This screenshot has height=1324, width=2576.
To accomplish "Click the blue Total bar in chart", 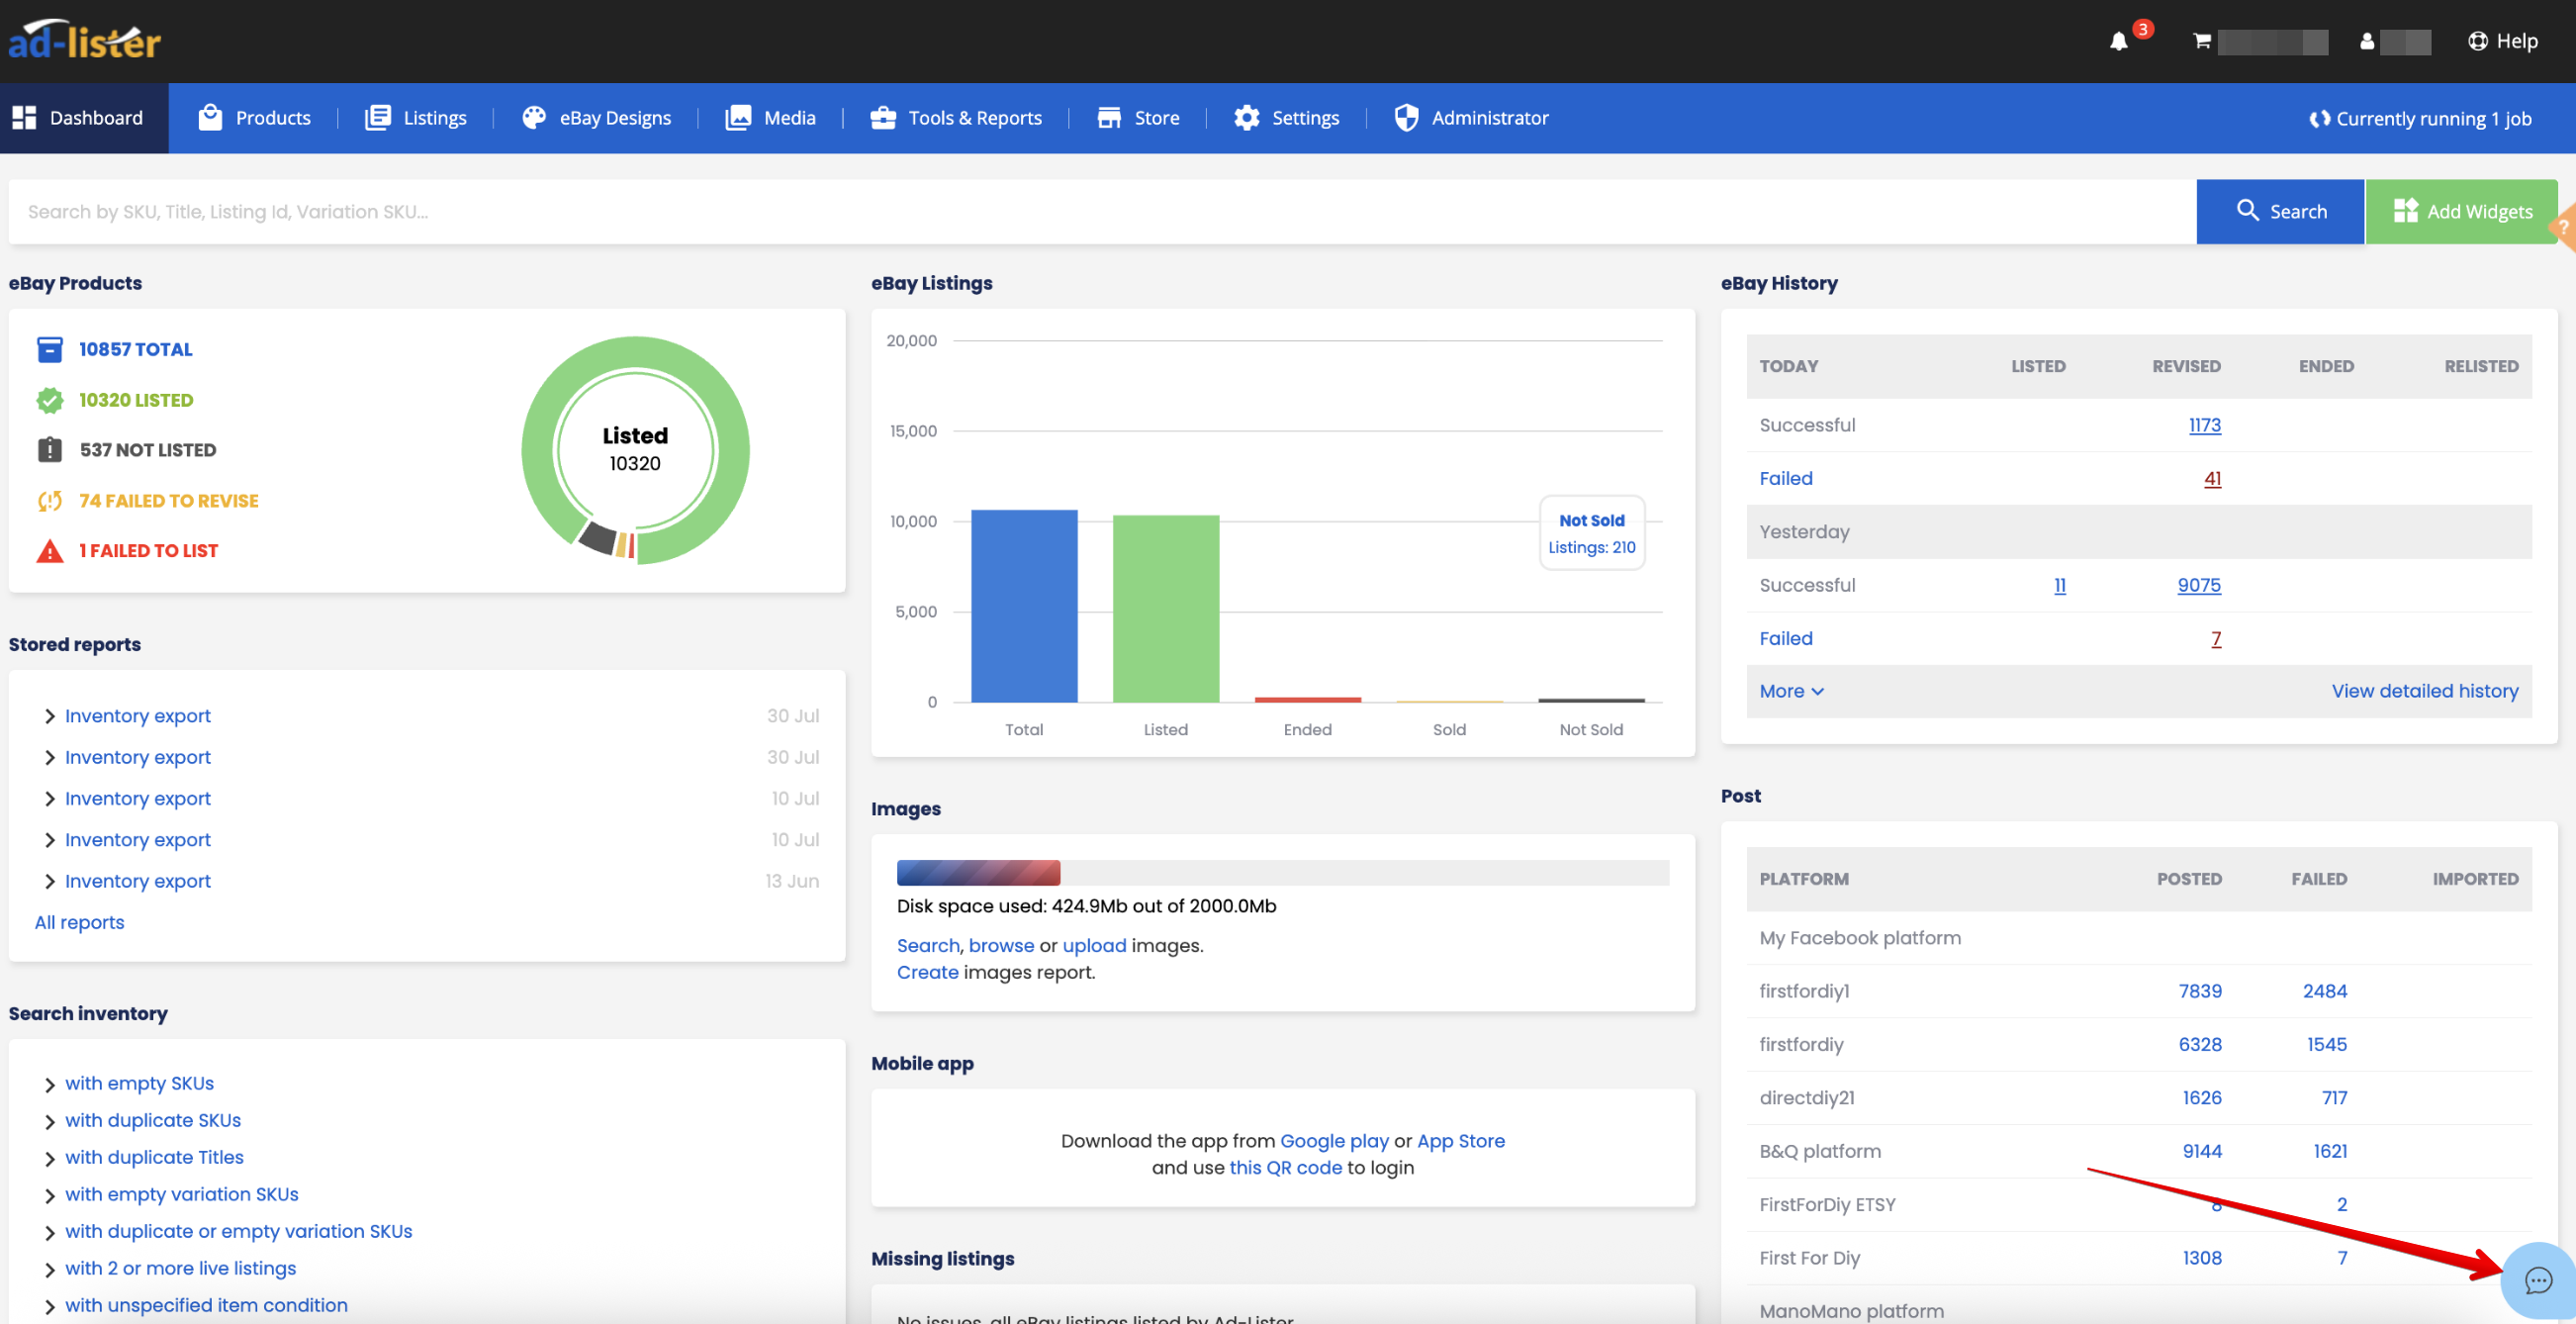I will 1024,606.
